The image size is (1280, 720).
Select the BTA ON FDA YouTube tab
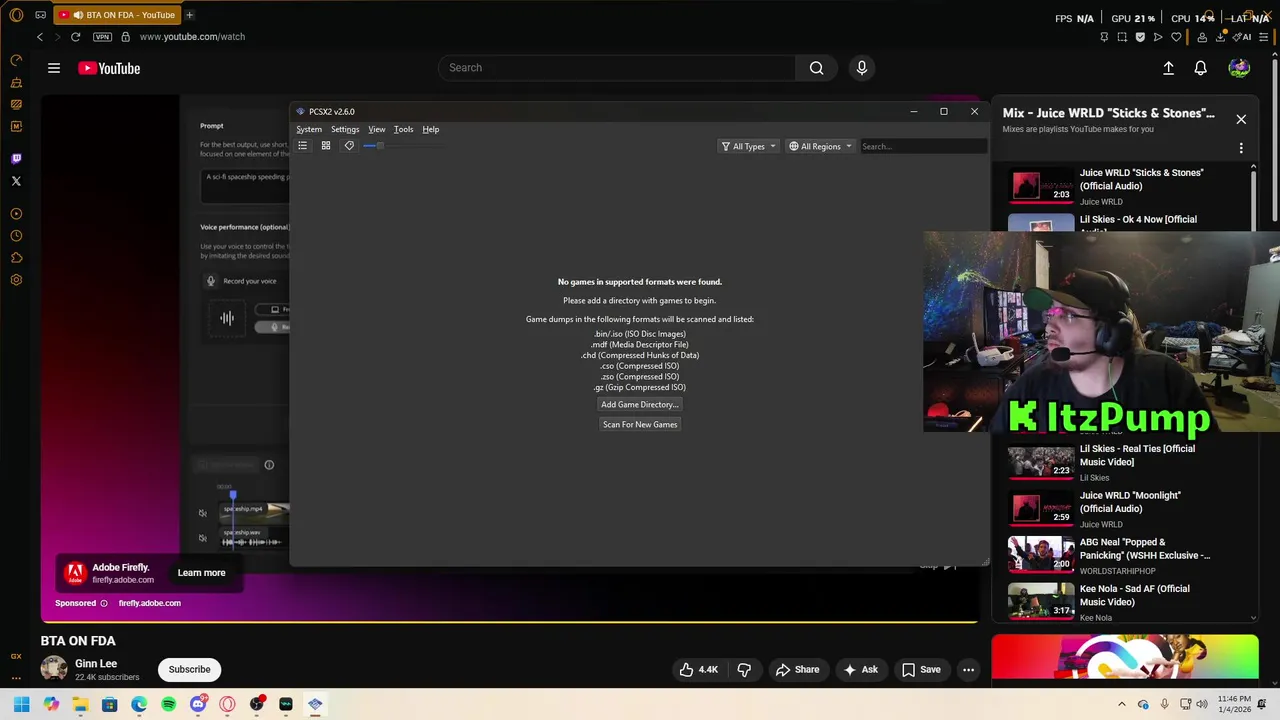tap(117, 15)
